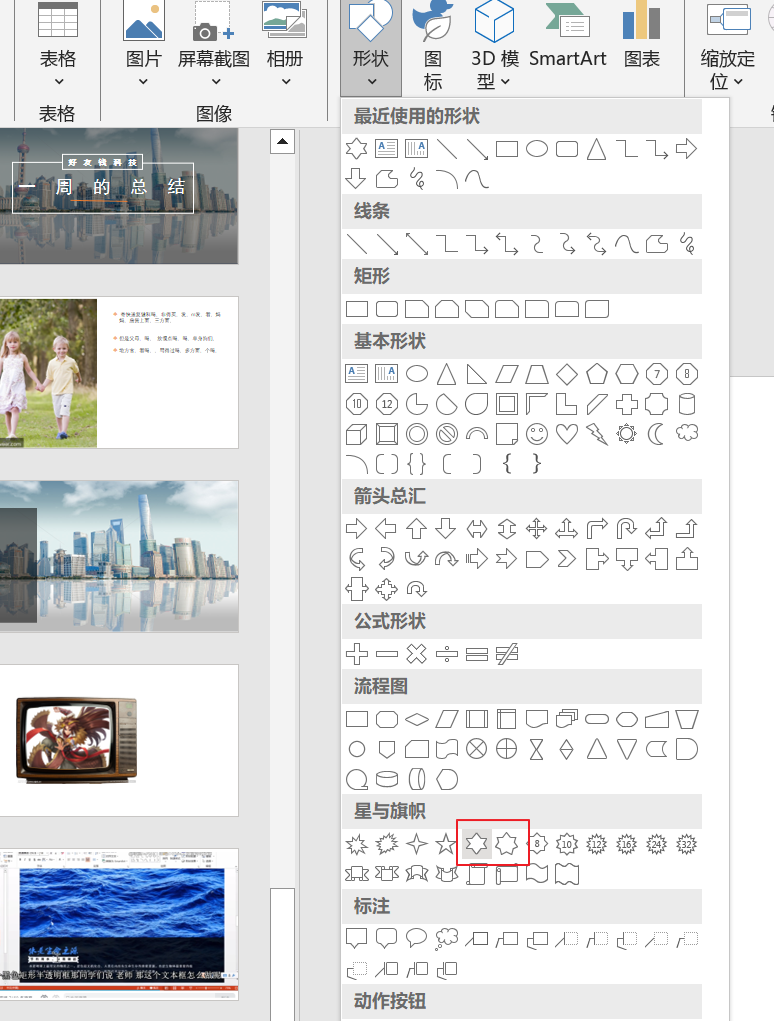Select the right arrow in block arrows
Viewport: 774px width, 1021px height.
click(357, 529)
